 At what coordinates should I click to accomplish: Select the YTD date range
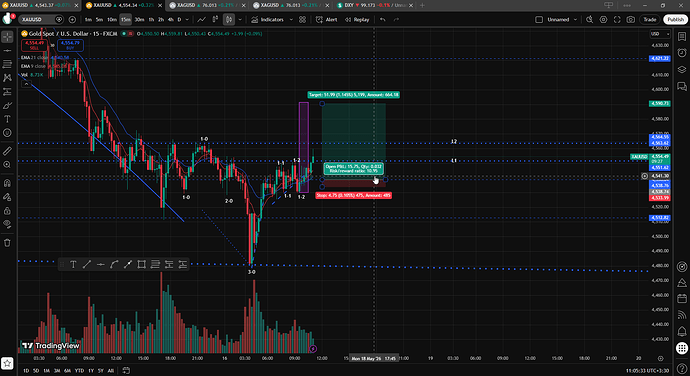click(x=79, y=371)
